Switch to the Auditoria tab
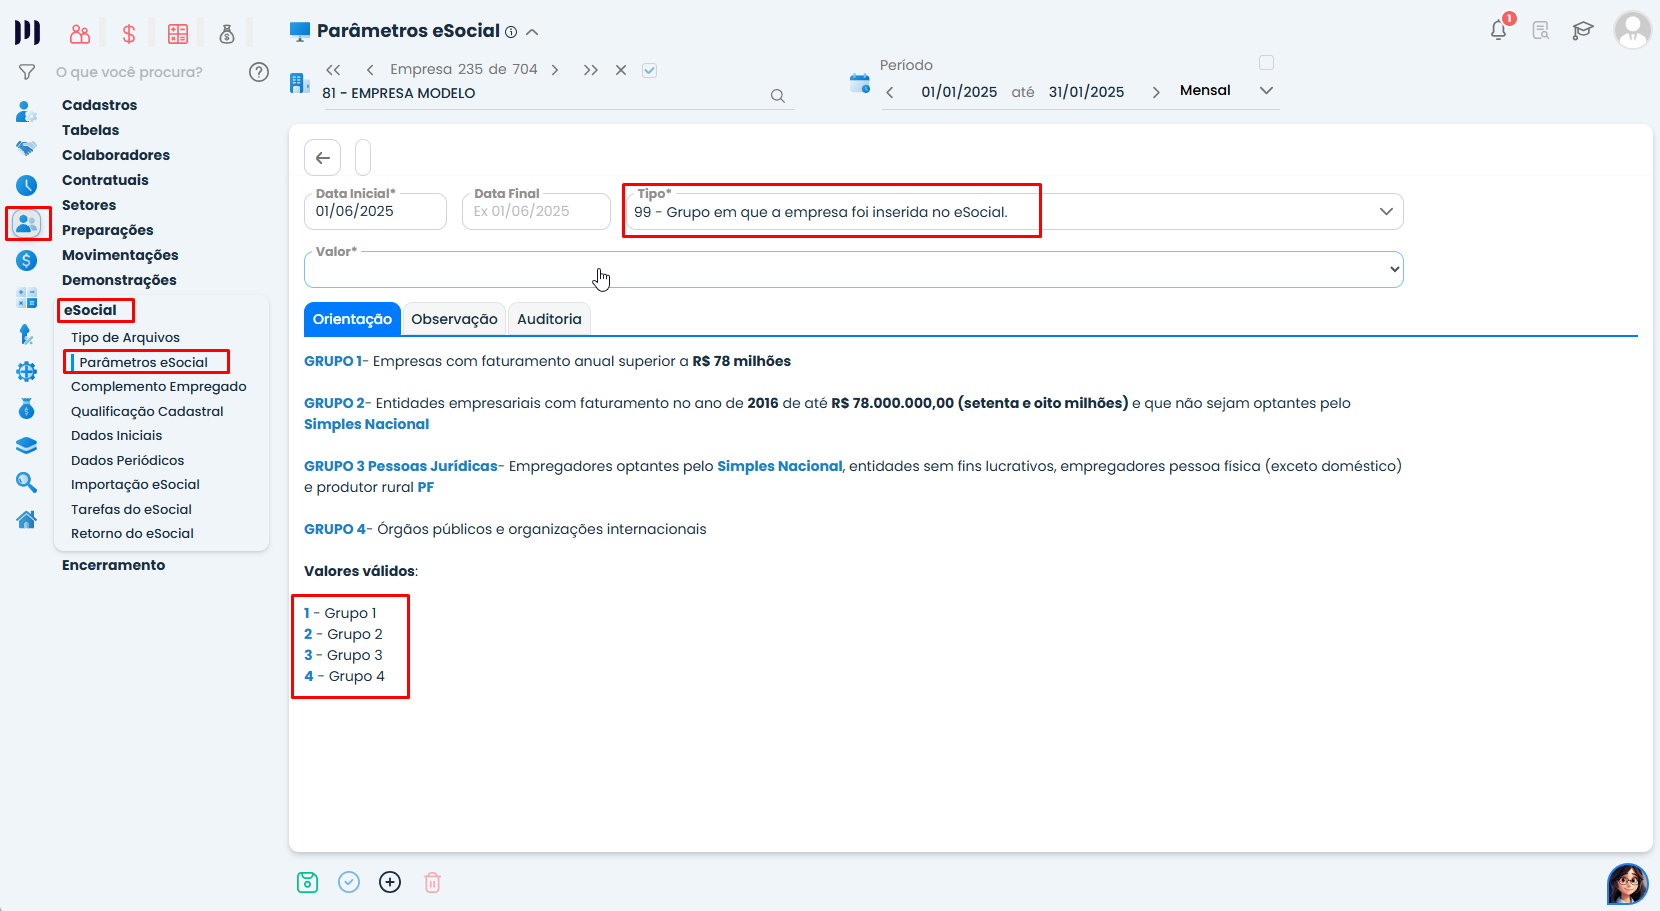The height and width of the screenshot is (911, 1660). (x=549, y=319)
